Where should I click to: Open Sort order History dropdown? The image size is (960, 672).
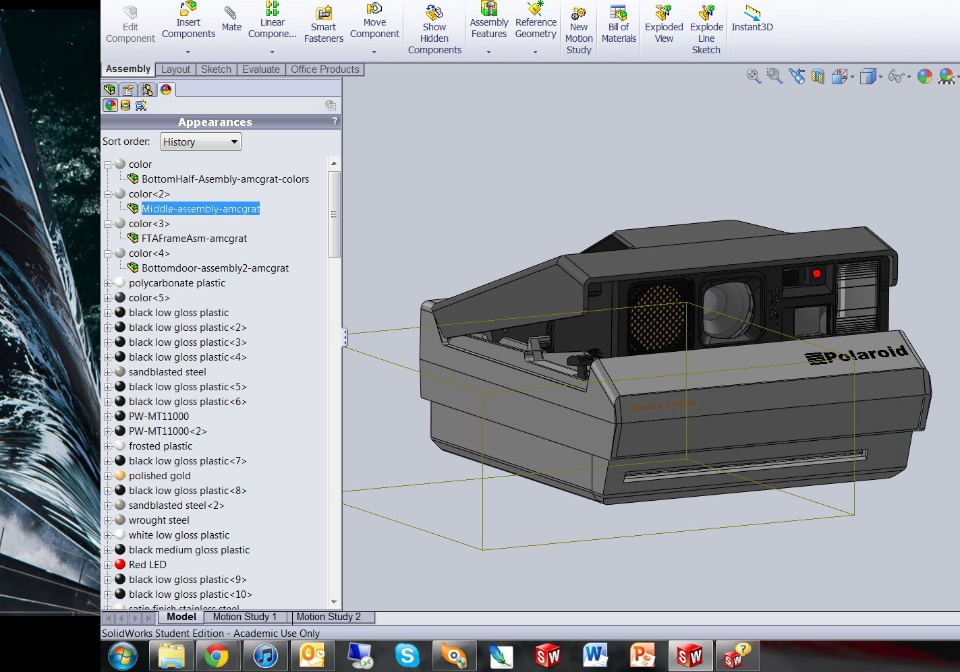coord(201,141)
